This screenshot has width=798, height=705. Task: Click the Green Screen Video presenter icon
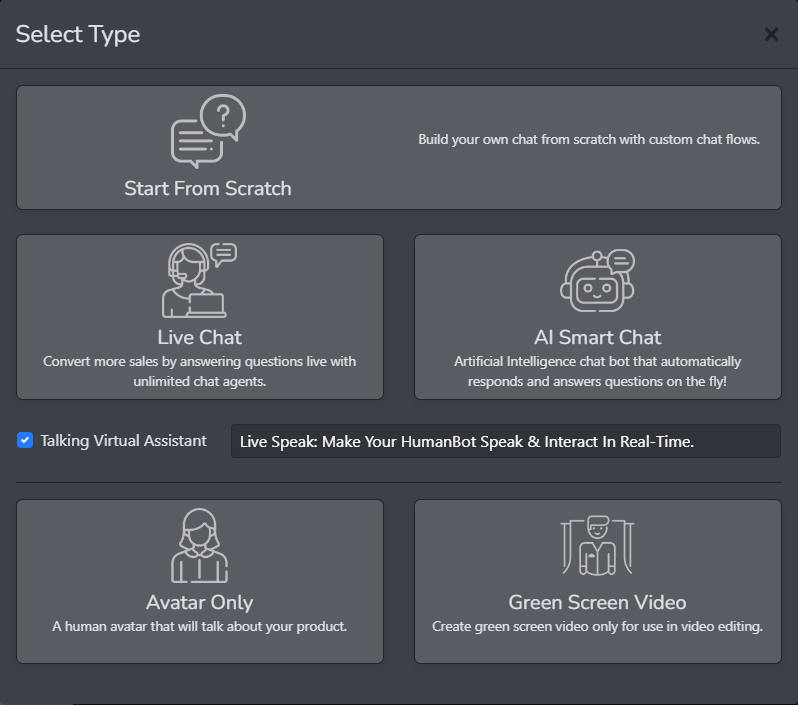(x=597, y=545)
